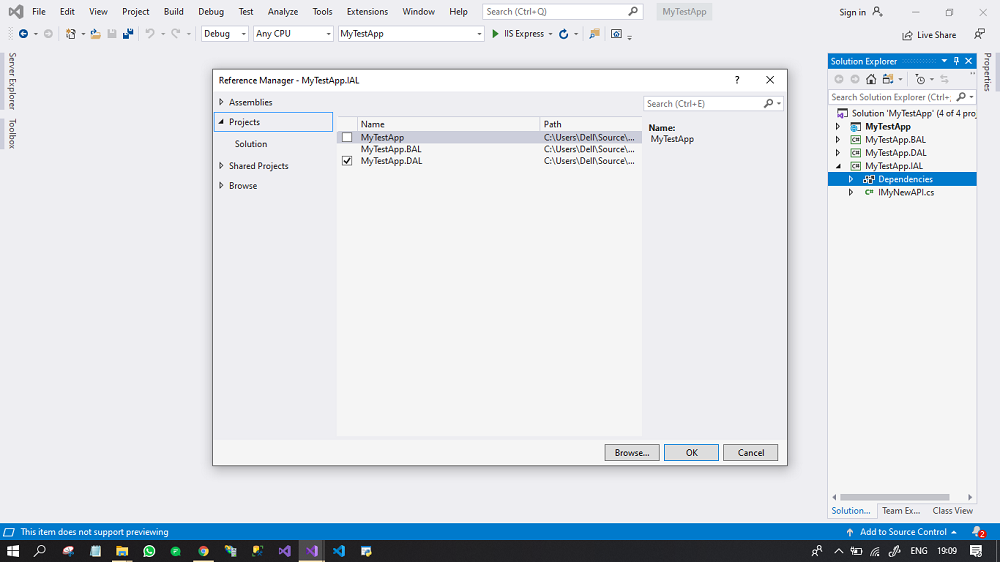Switch to the Class View tab
The image size is (1000, 562).
coord(952,510)
